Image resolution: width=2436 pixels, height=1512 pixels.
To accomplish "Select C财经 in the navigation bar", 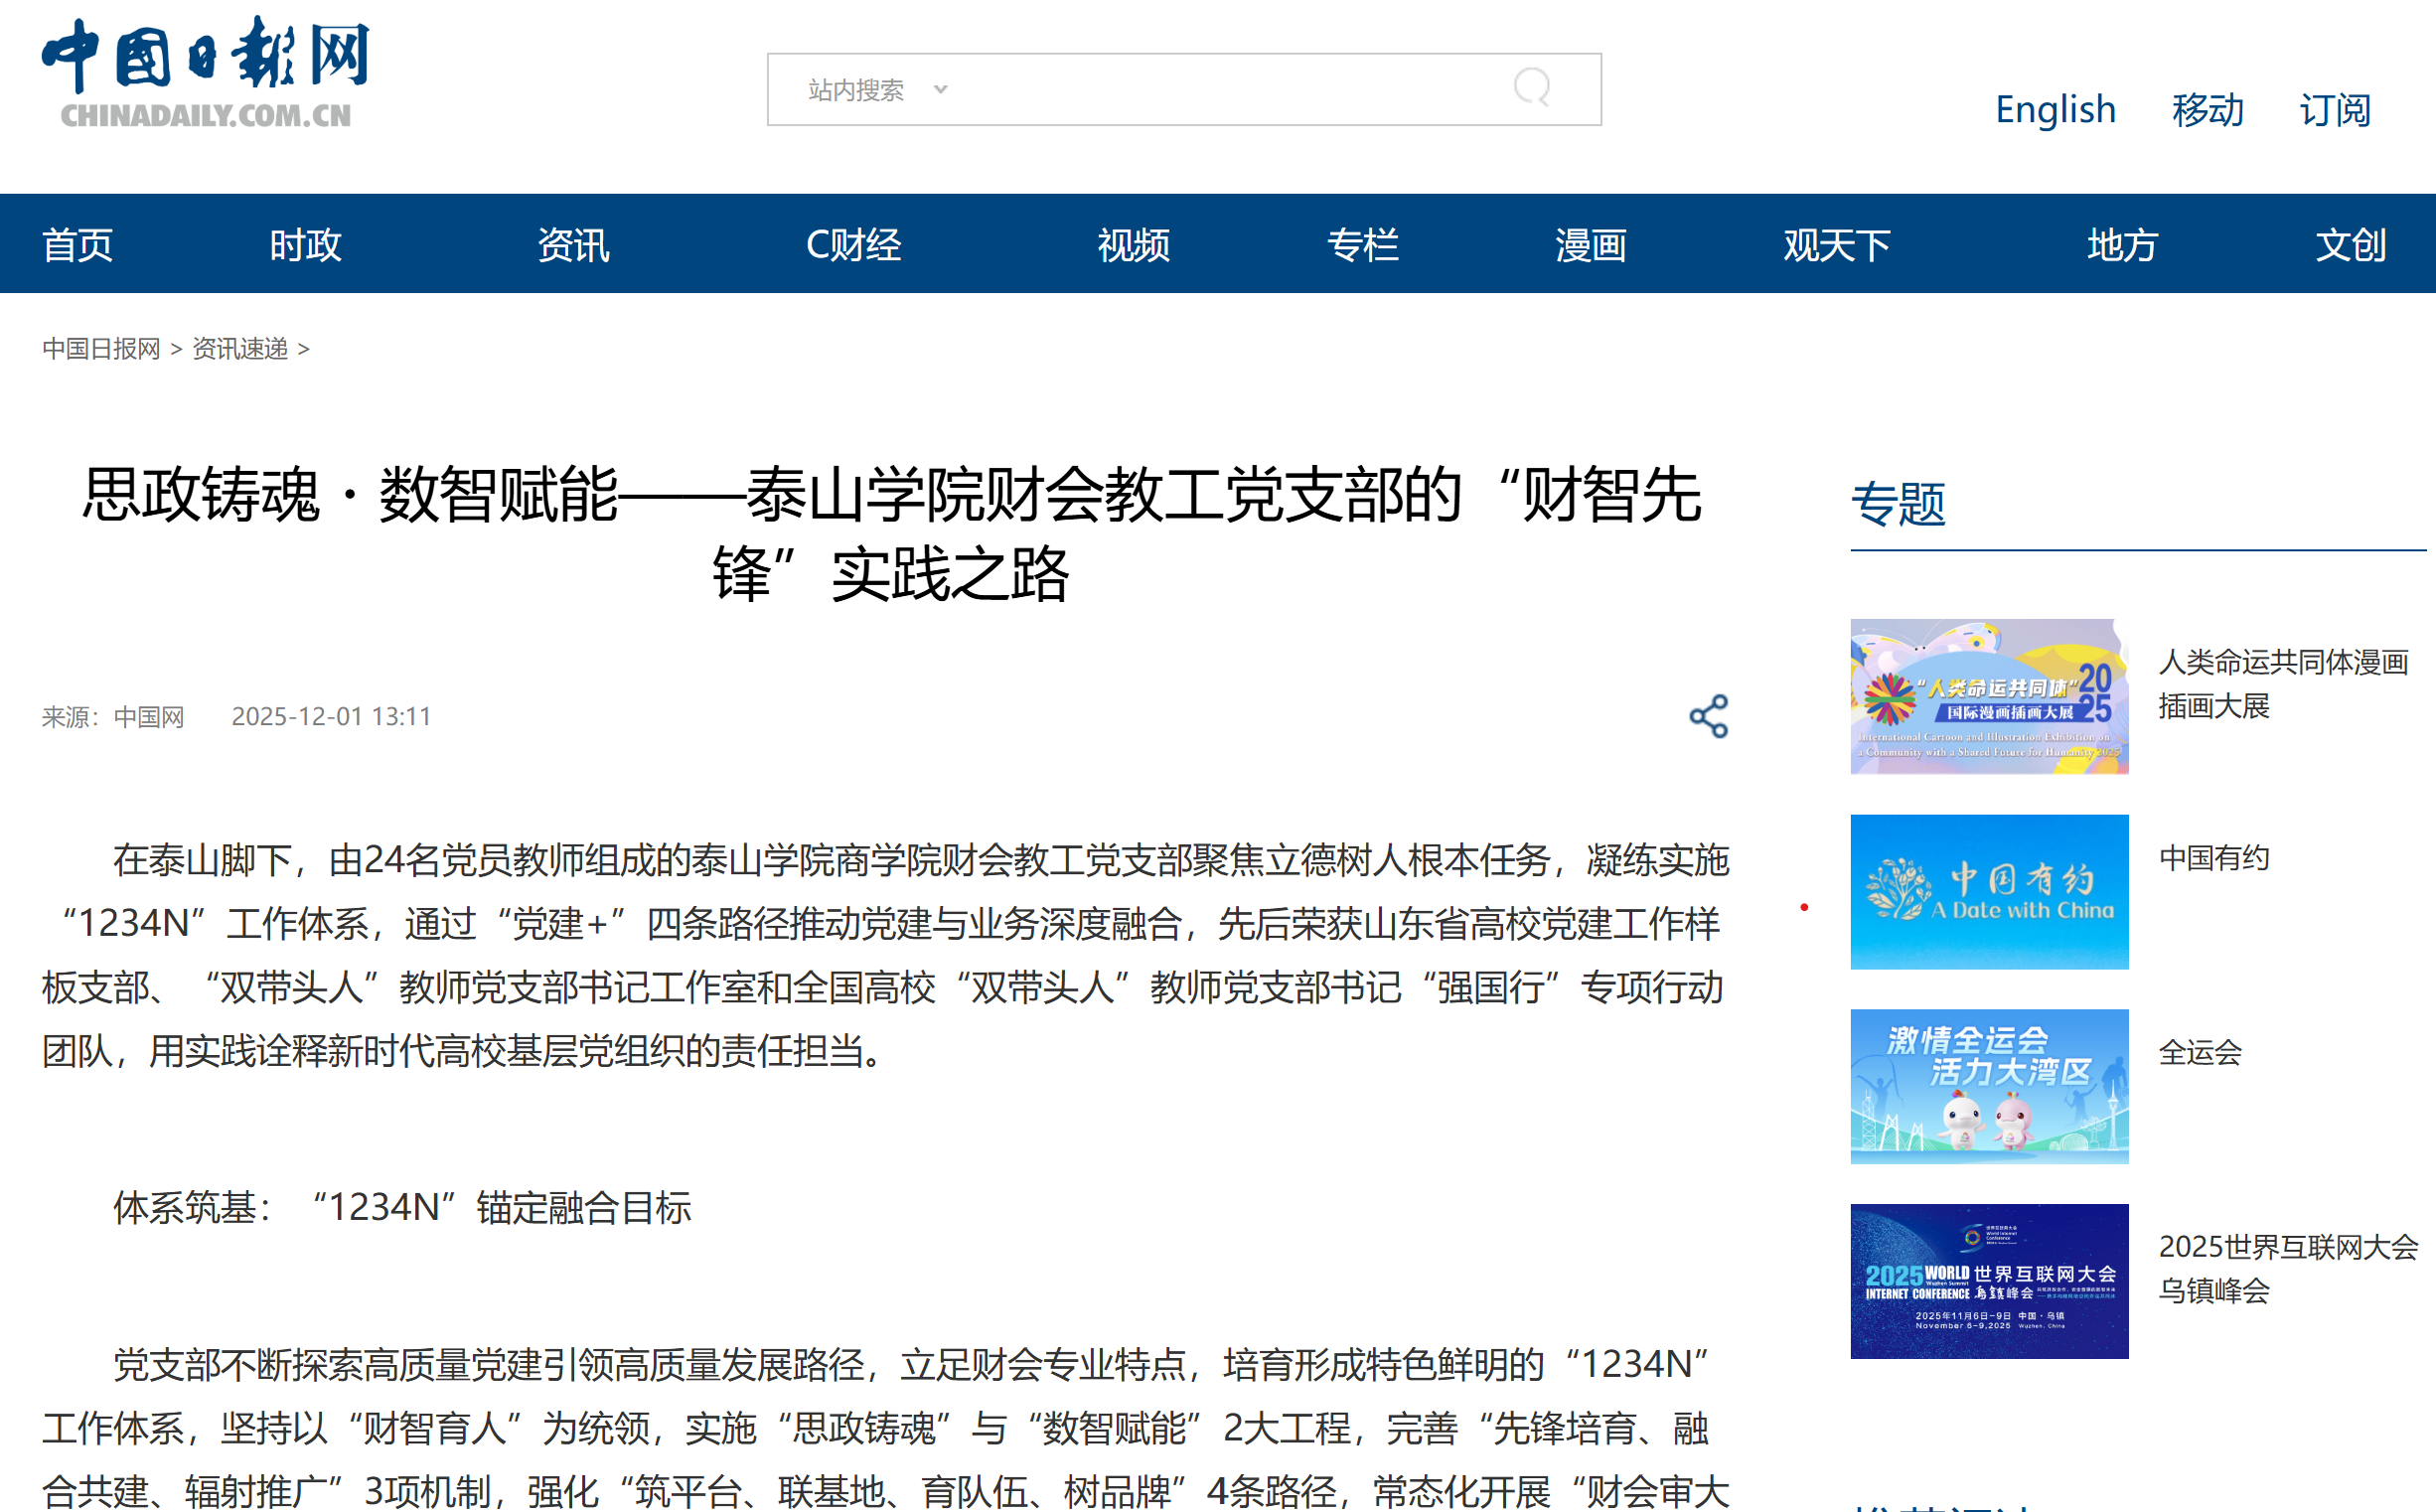I will (x=853, y=245).
